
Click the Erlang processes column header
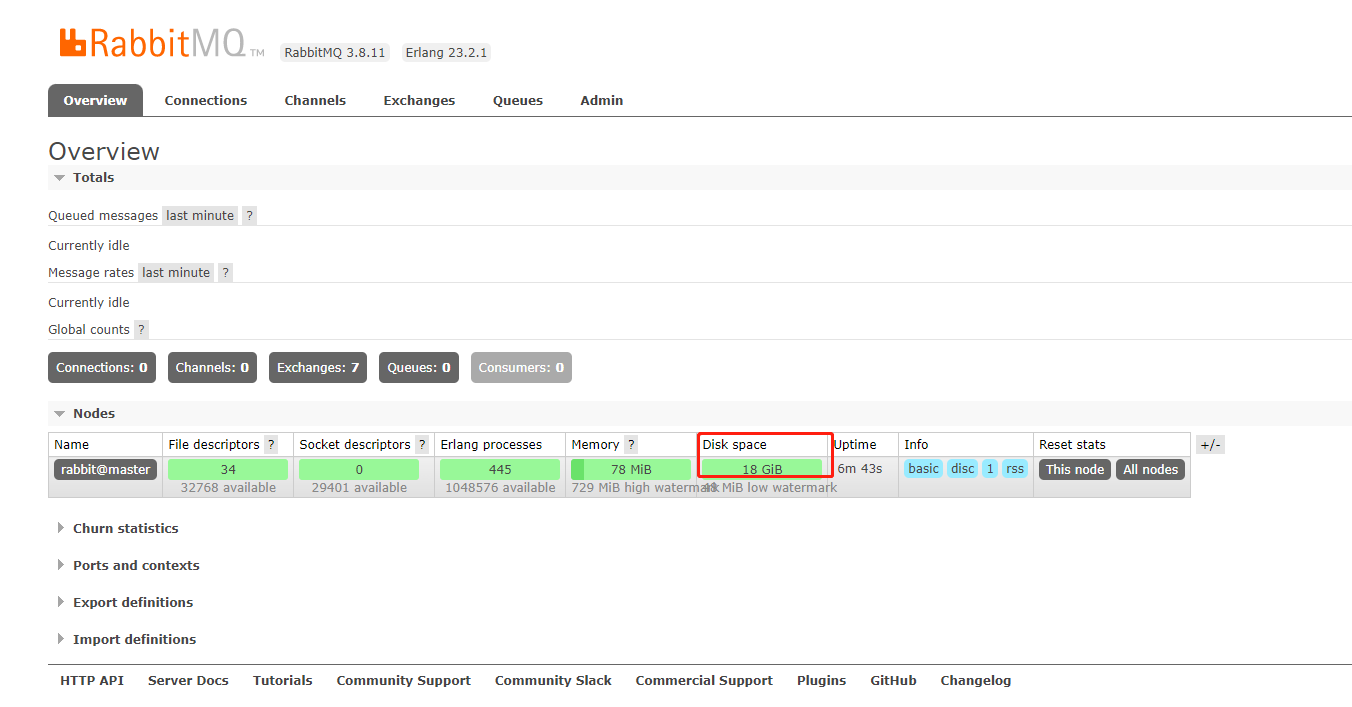pos(491,445)
